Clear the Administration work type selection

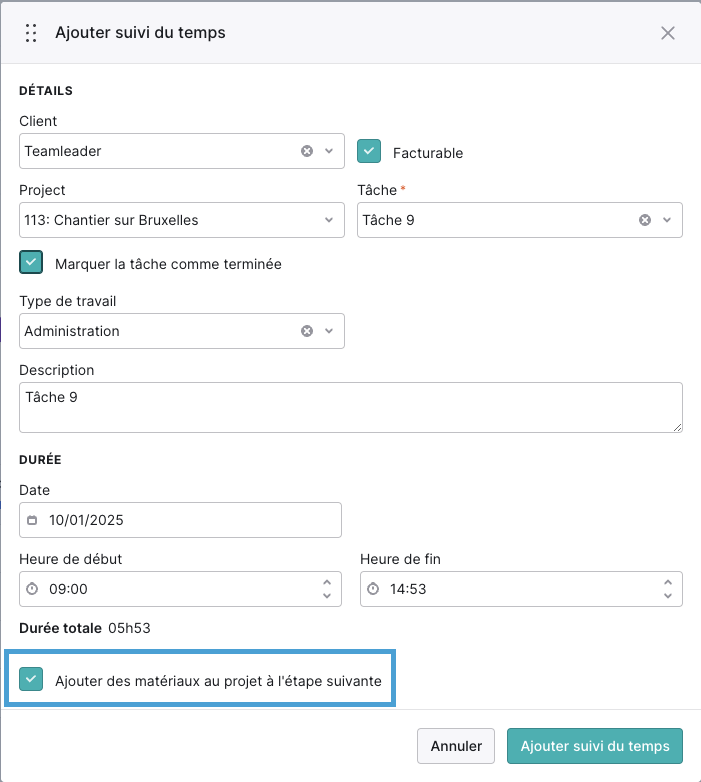pyautogui.click(x=307, y=331)
